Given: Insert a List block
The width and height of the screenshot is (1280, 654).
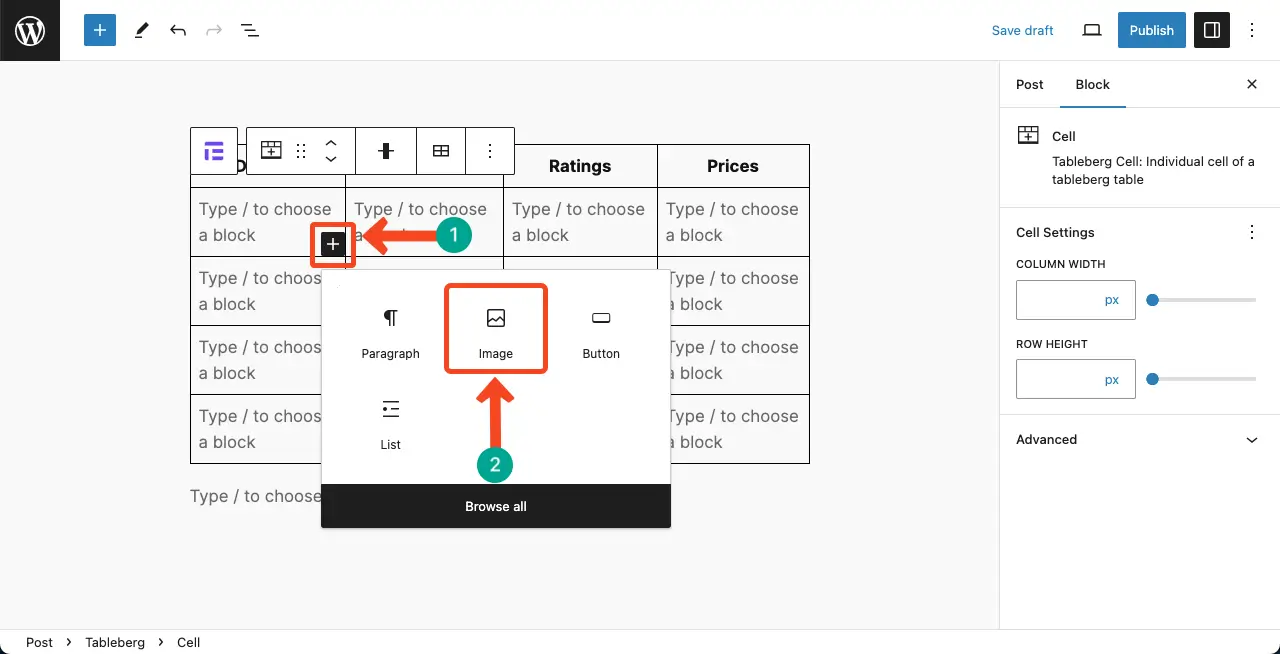Looking at the screenshot, I should (x=391, y=424).
